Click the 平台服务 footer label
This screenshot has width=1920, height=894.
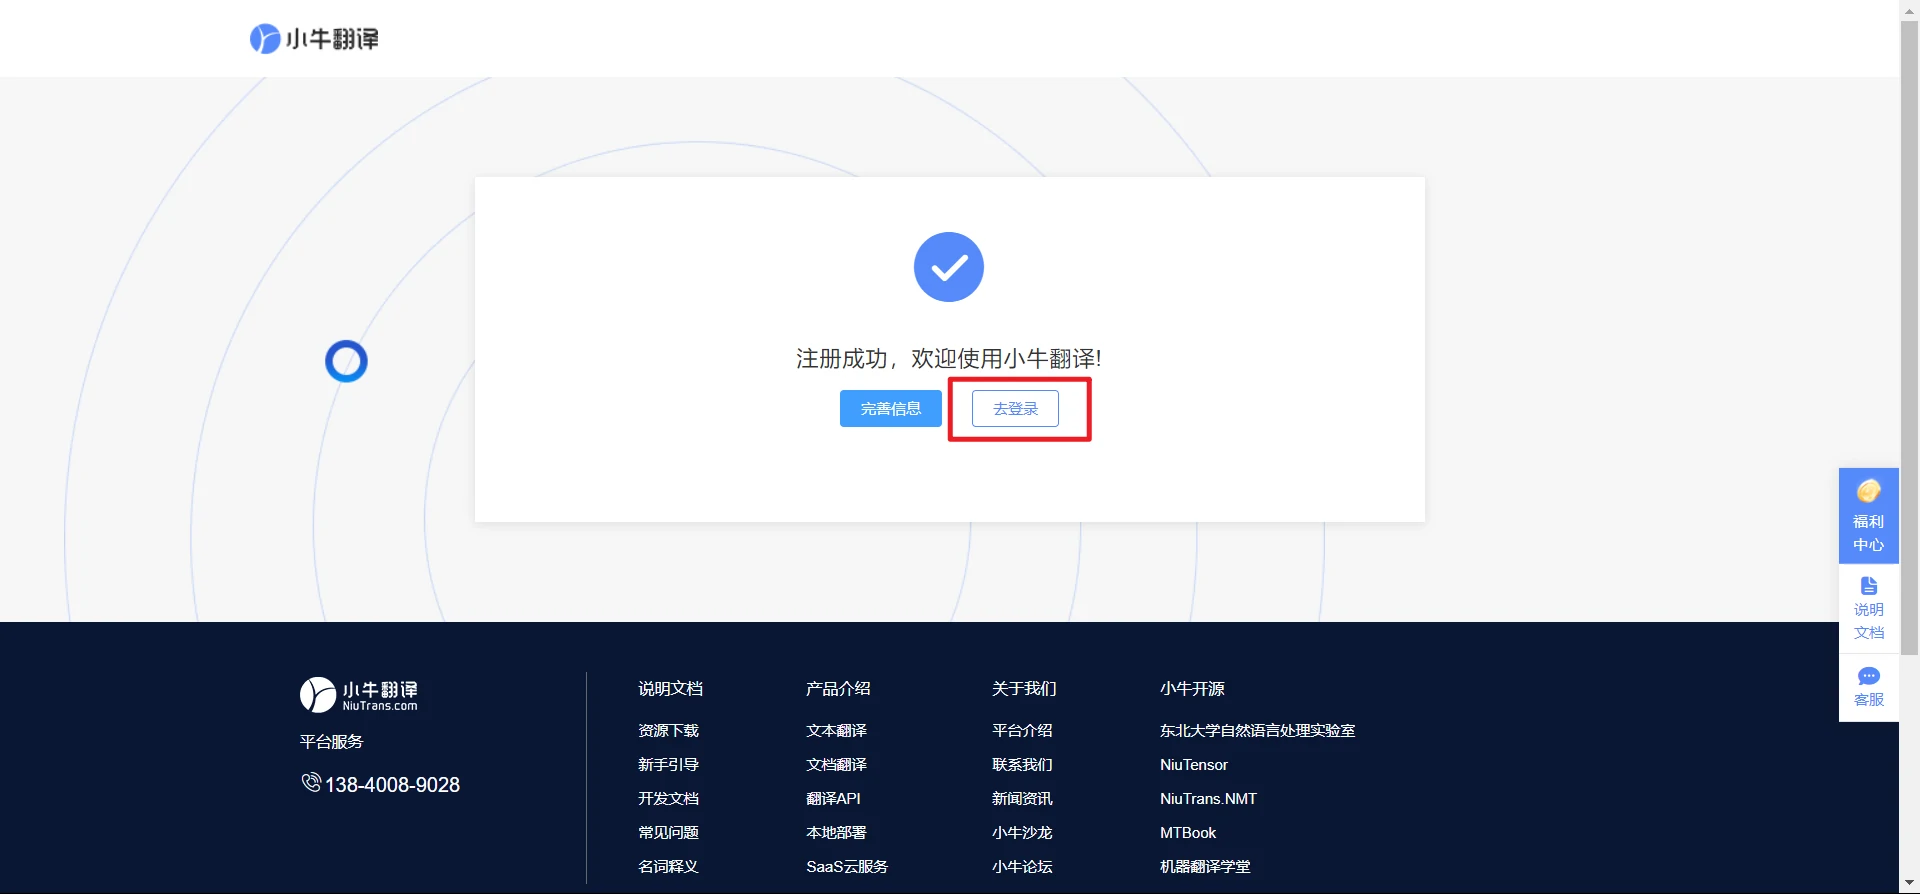(x=331, y=742)
